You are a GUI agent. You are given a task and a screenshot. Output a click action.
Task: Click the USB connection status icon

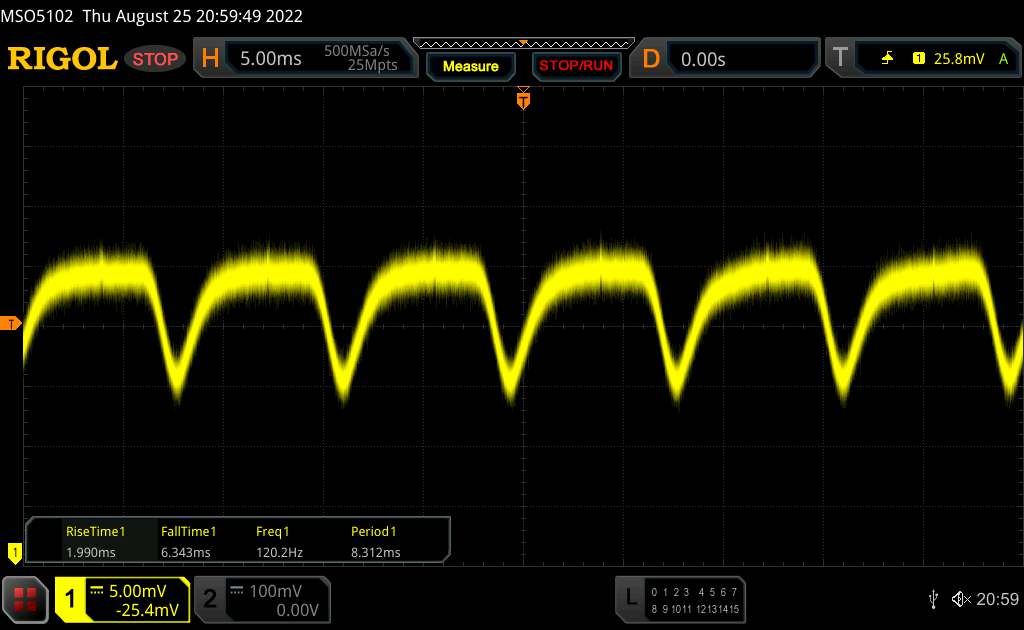933,598
